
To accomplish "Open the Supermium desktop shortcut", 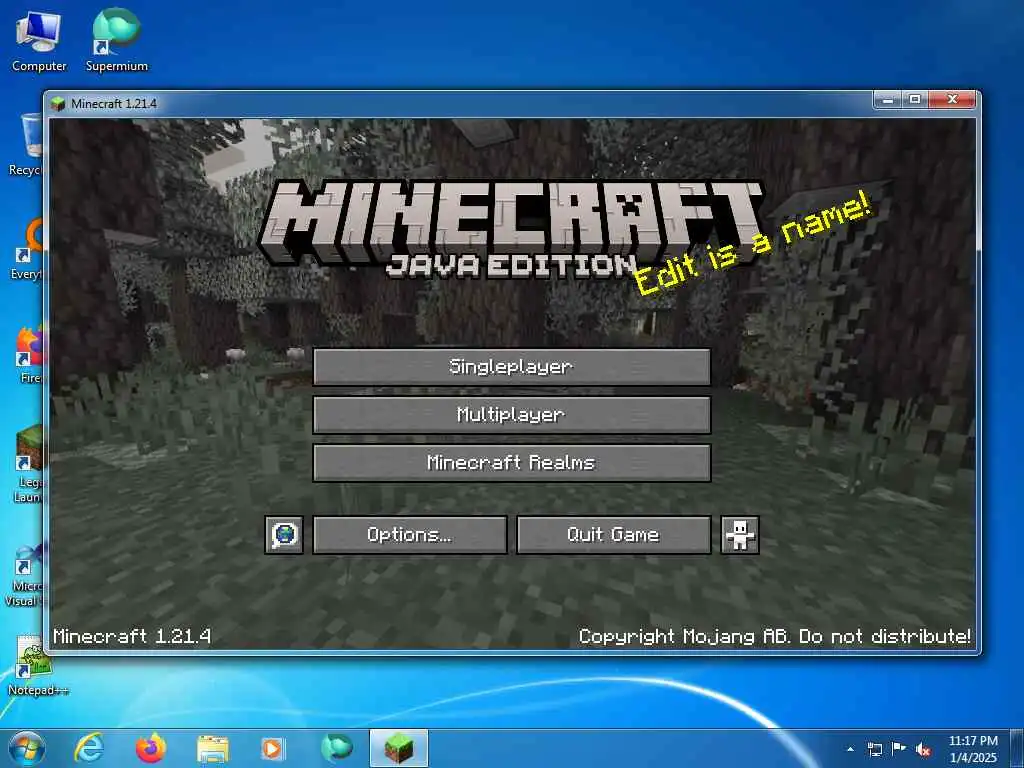I will [x=117, y=41].
